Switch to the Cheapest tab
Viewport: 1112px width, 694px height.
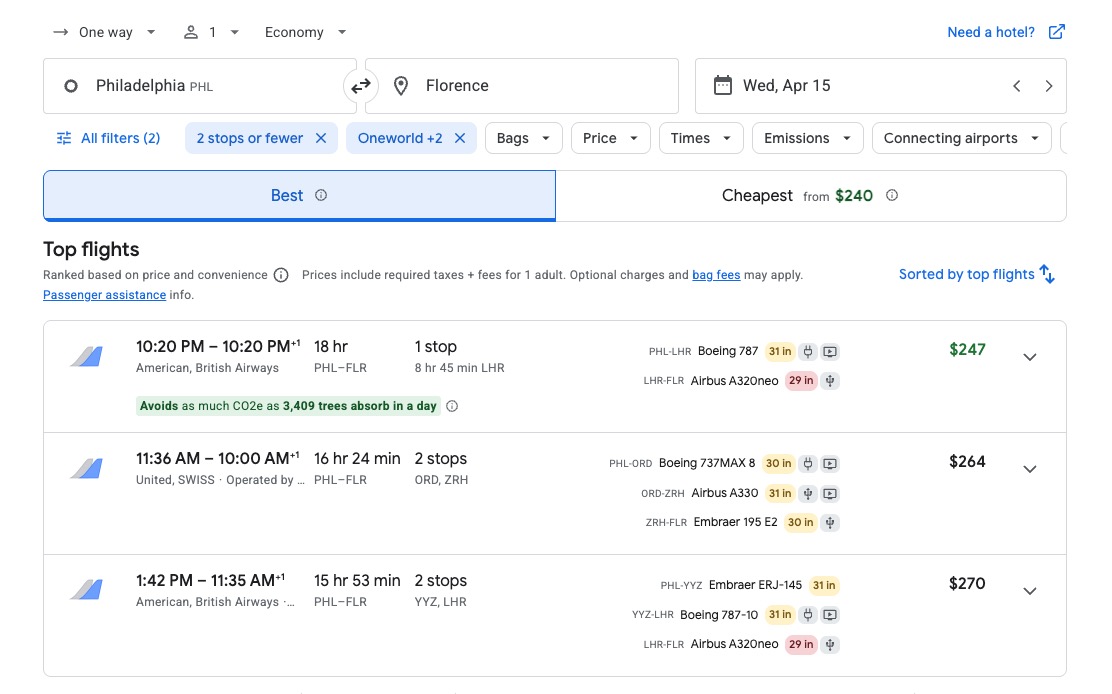point(810,195)
